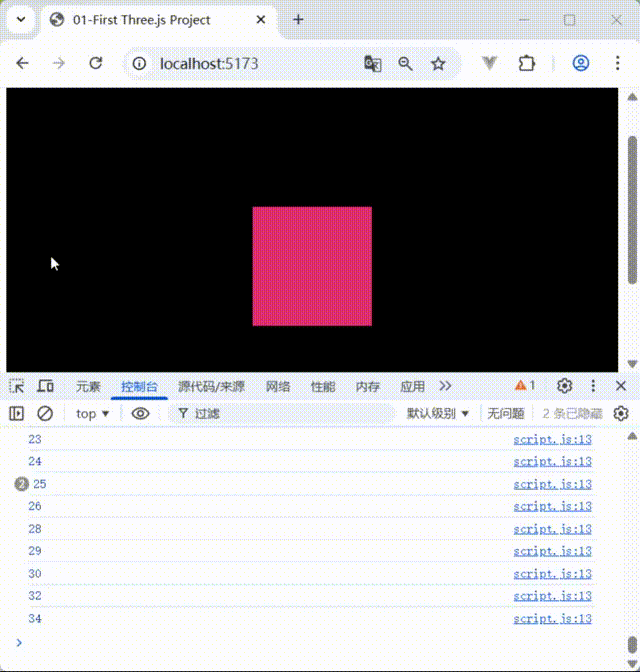The width and height of the screenshot is (640, 672).
Task: Open a new browser tab
Action: tap(298, 20)
